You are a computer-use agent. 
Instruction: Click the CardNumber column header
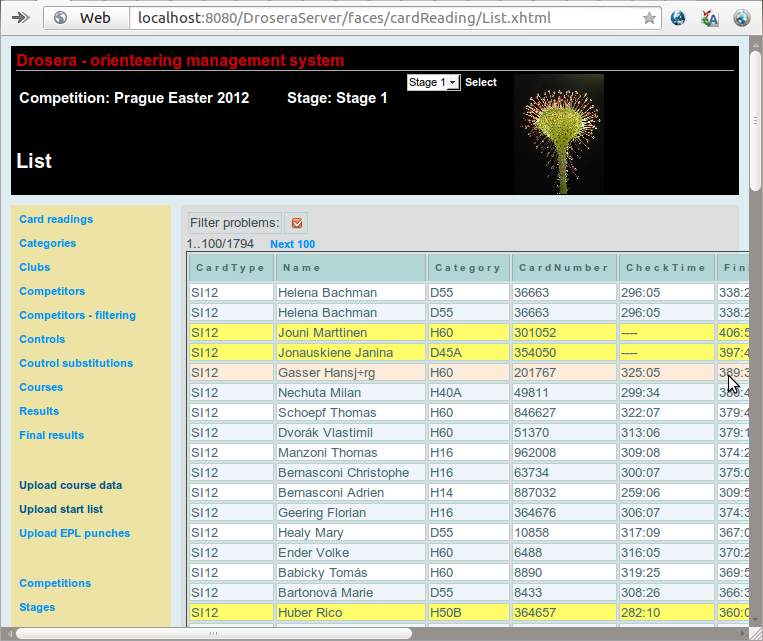point(564,268)
